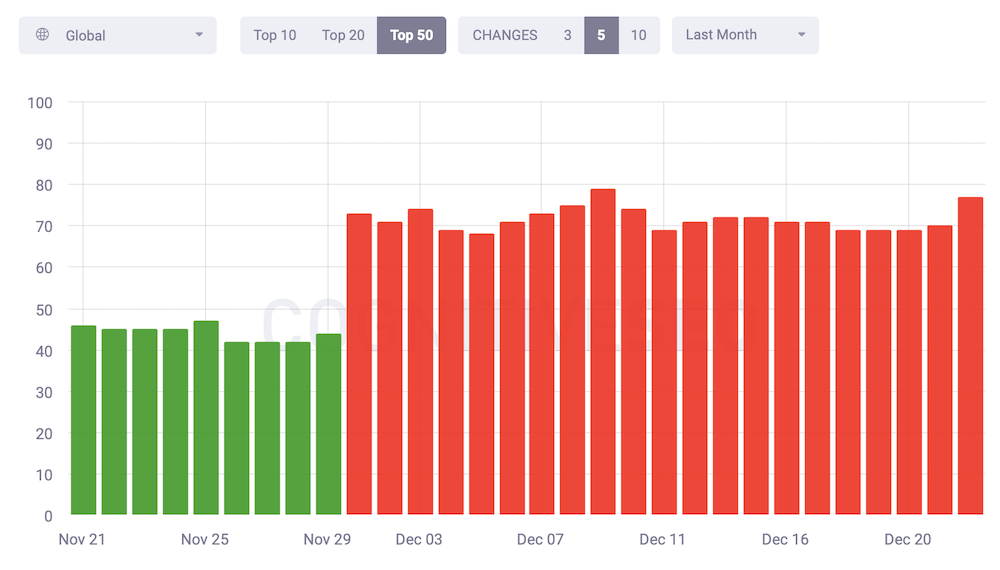The image size is (1000, 570).
Task: Click the tallest red bar in chart
Action: (x=603, y=352)
